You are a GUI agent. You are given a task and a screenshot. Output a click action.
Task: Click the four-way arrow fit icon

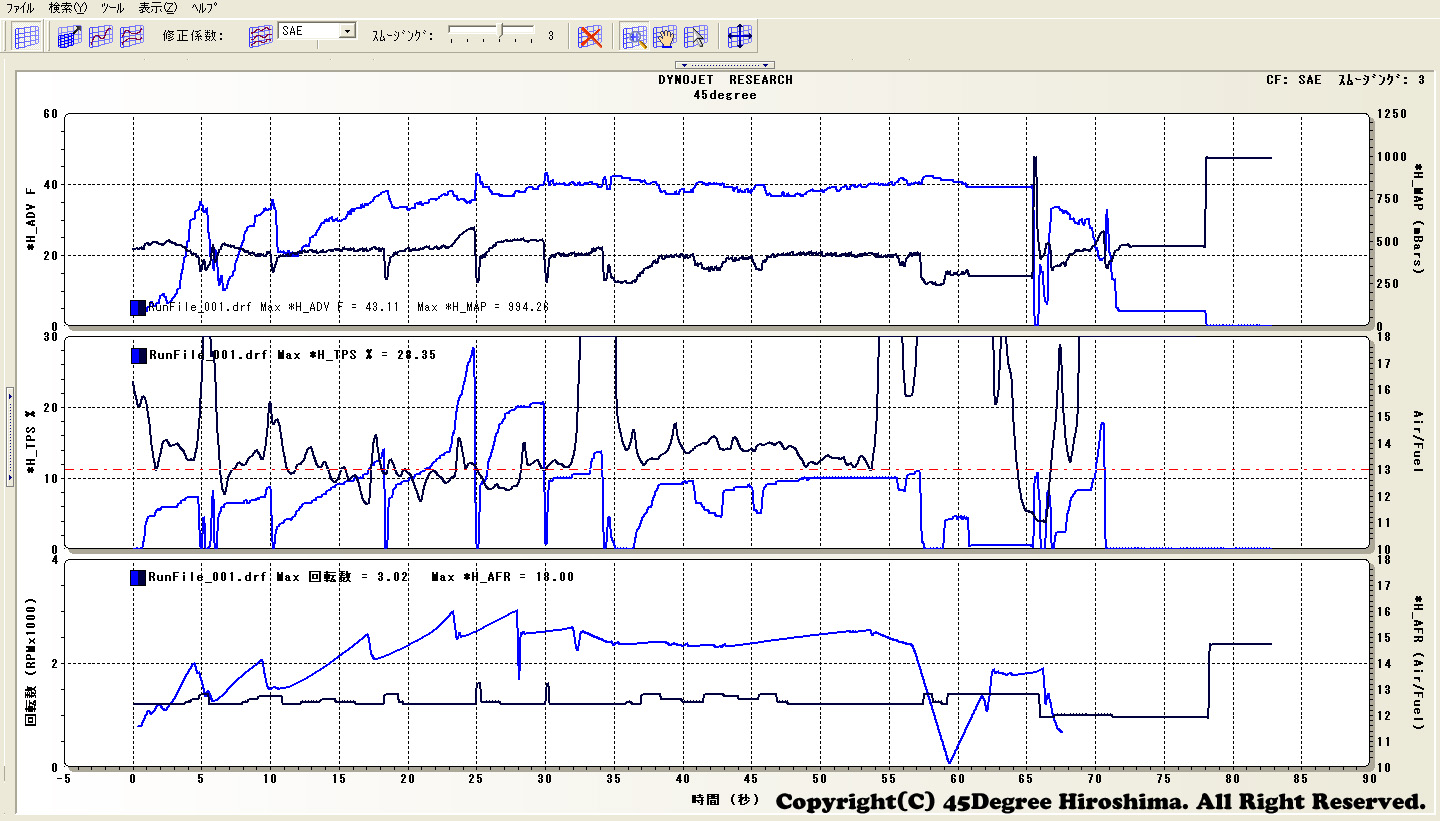tap(740, 37)
